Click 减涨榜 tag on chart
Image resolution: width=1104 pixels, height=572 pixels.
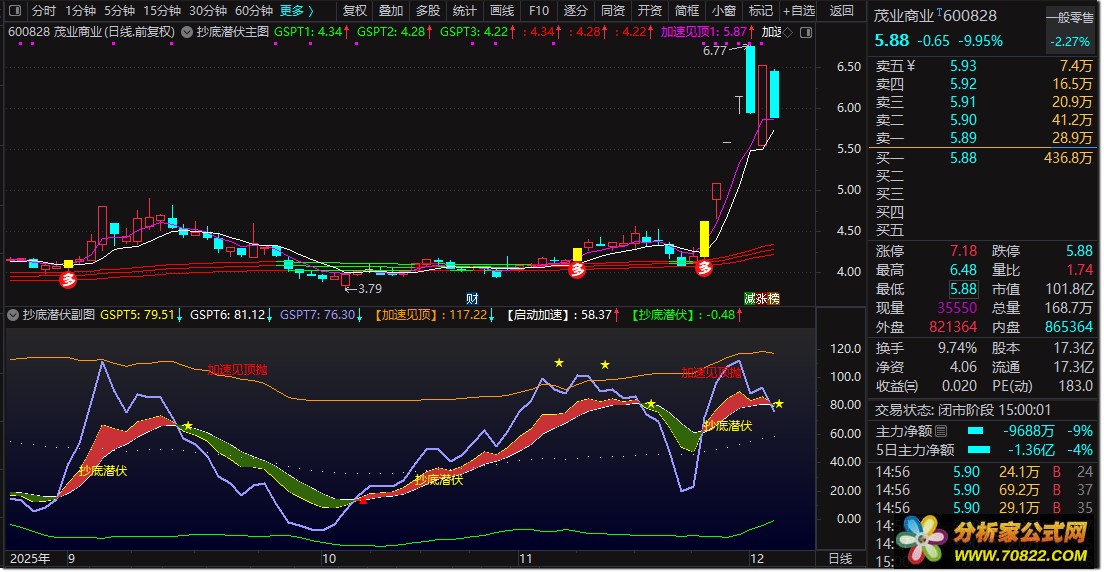(762, 298)
